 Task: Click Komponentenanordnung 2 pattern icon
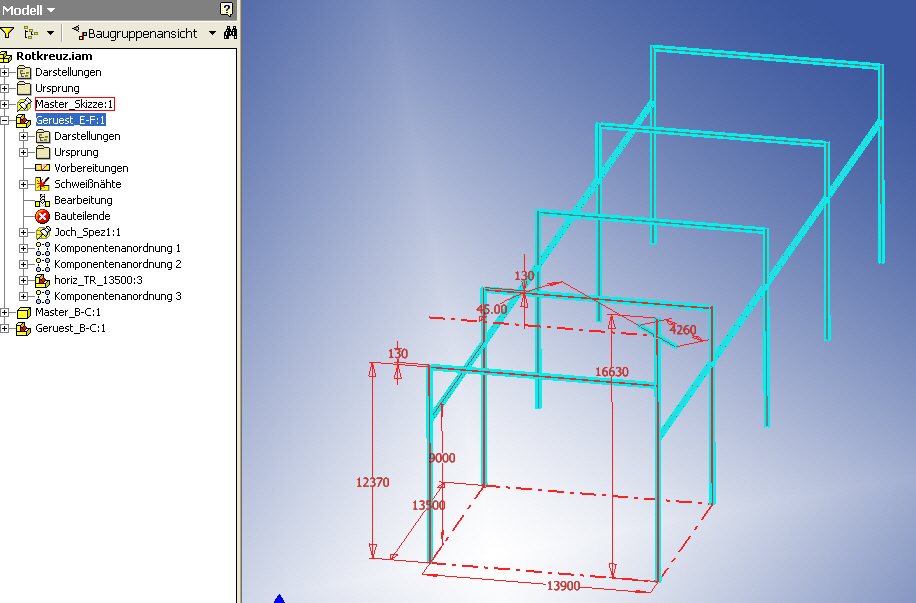[x=43, y=265]
